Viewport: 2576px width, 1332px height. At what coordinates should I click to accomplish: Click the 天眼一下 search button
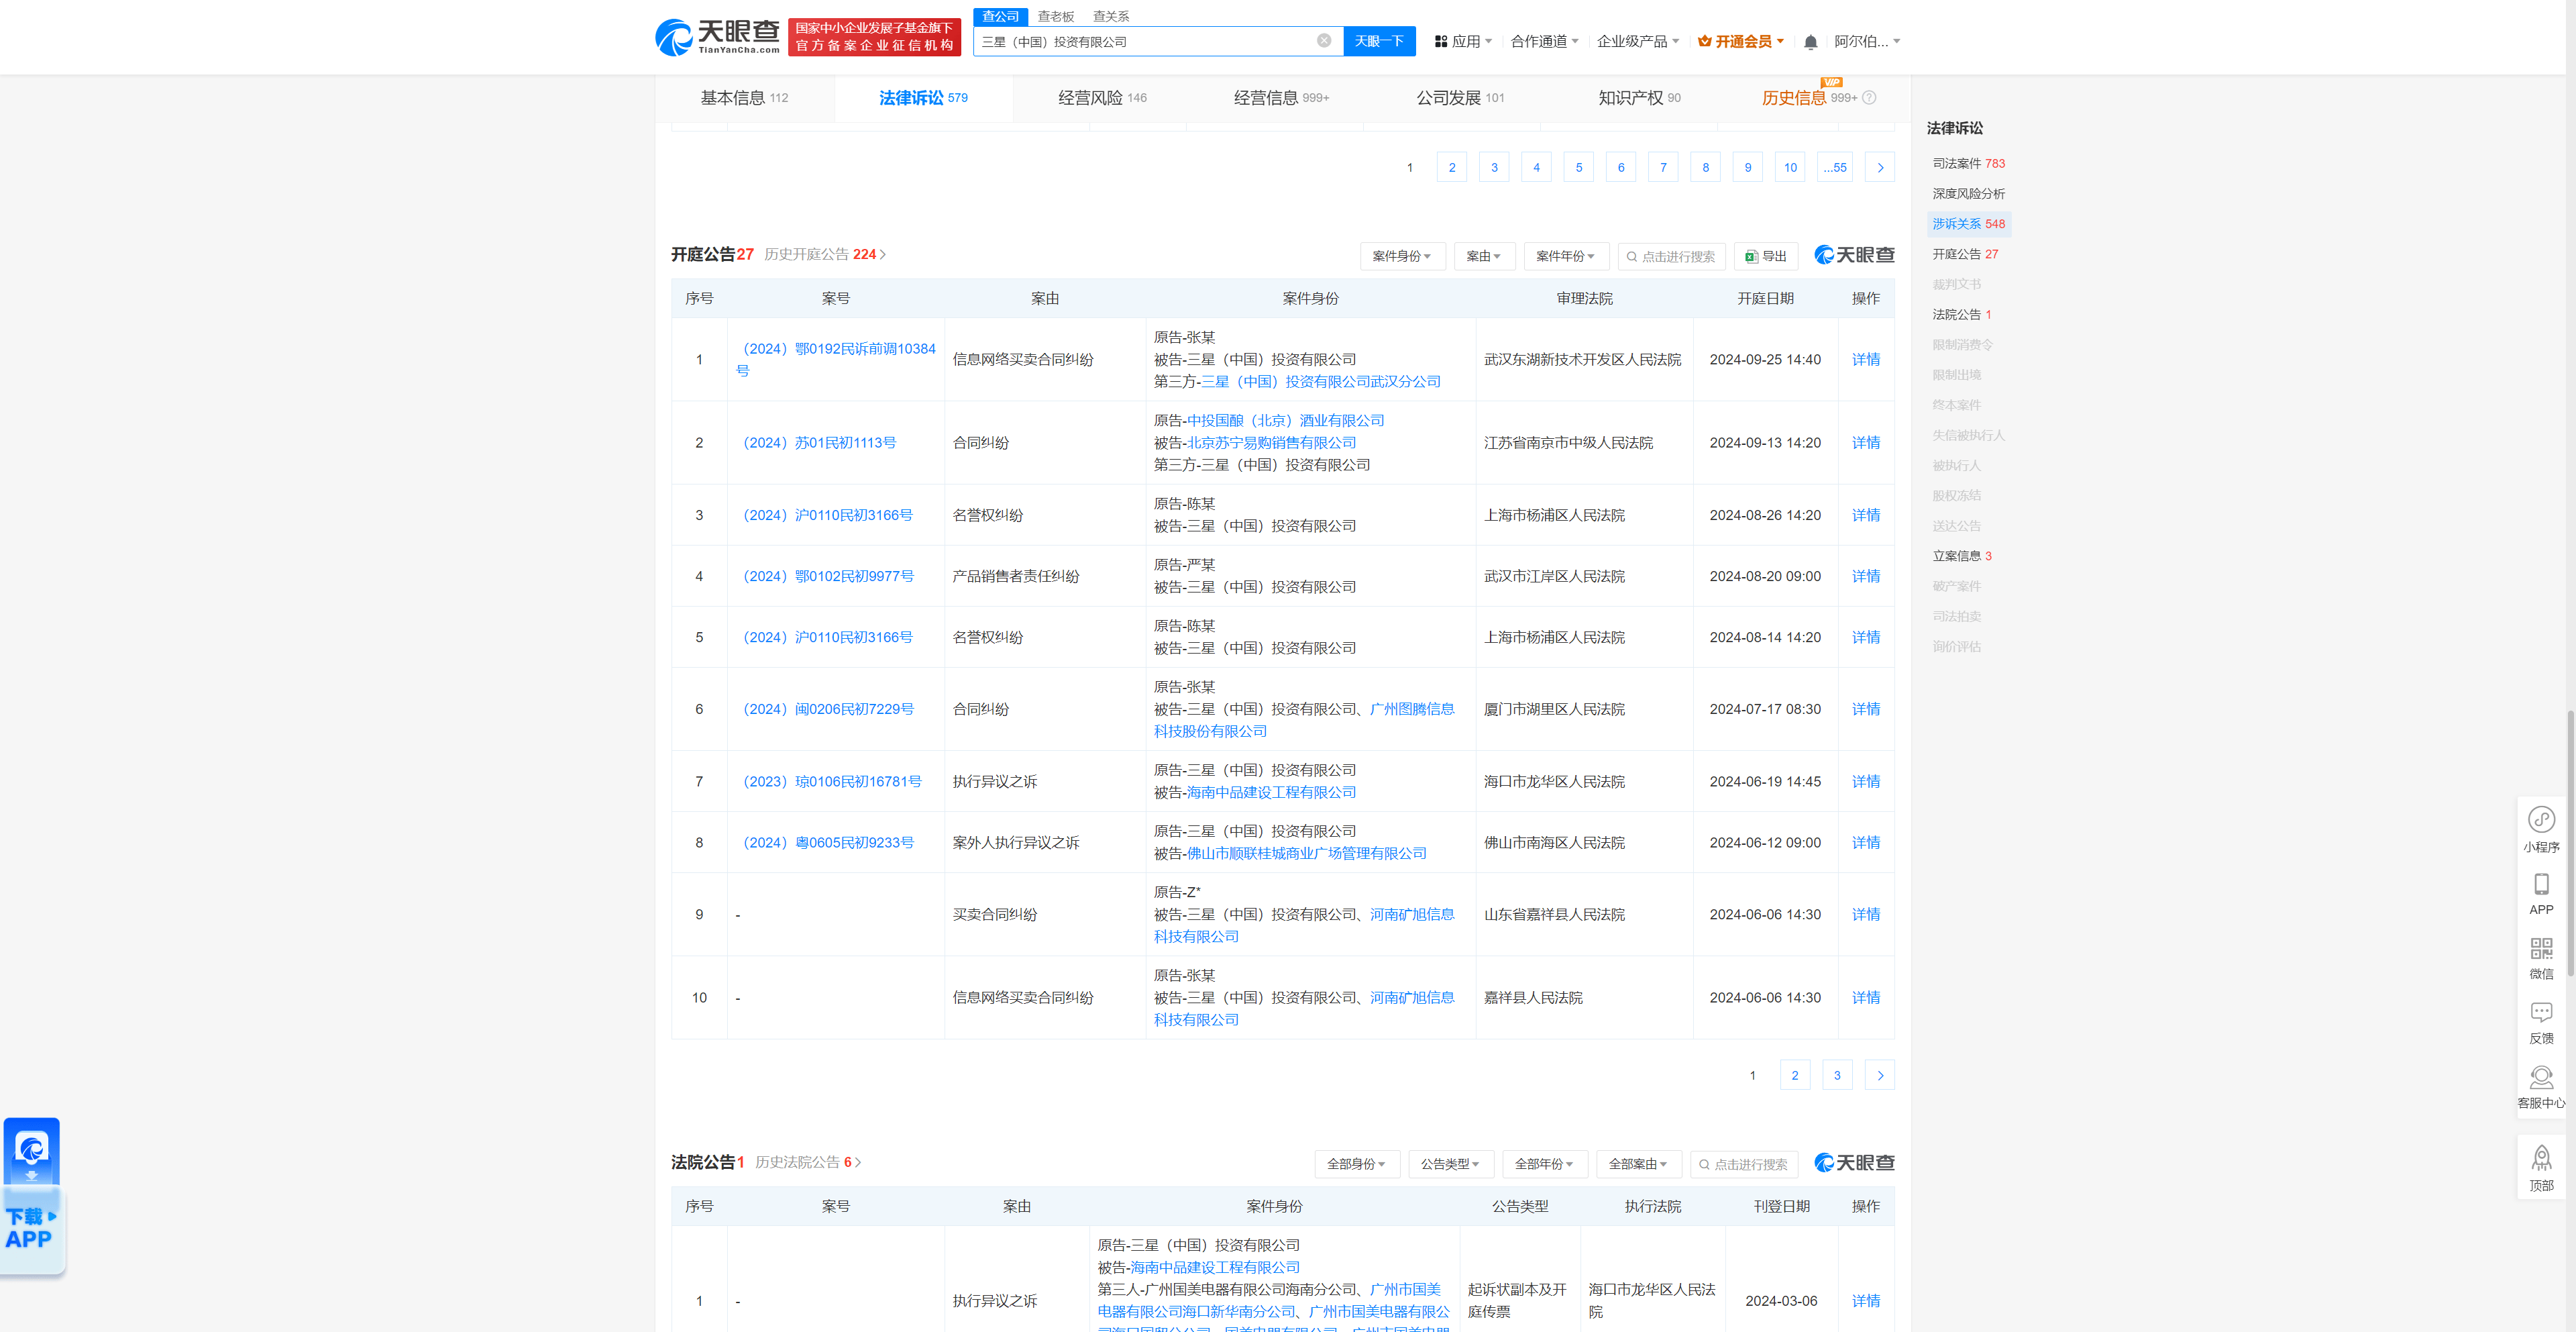(1379, 41)
